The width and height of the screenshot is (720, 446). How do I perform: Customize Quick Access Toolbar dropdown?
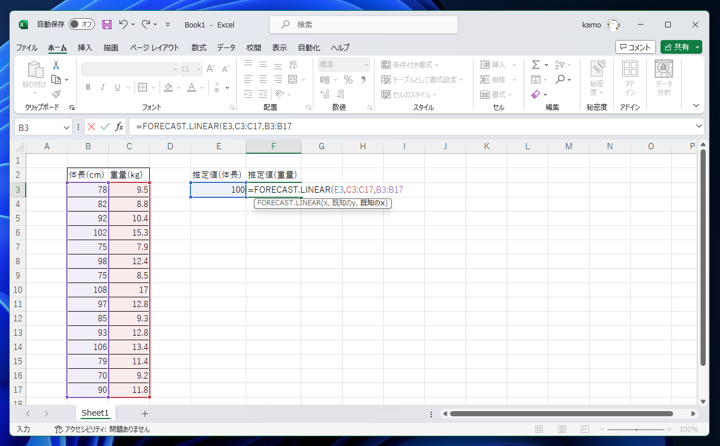pos(168,24)
